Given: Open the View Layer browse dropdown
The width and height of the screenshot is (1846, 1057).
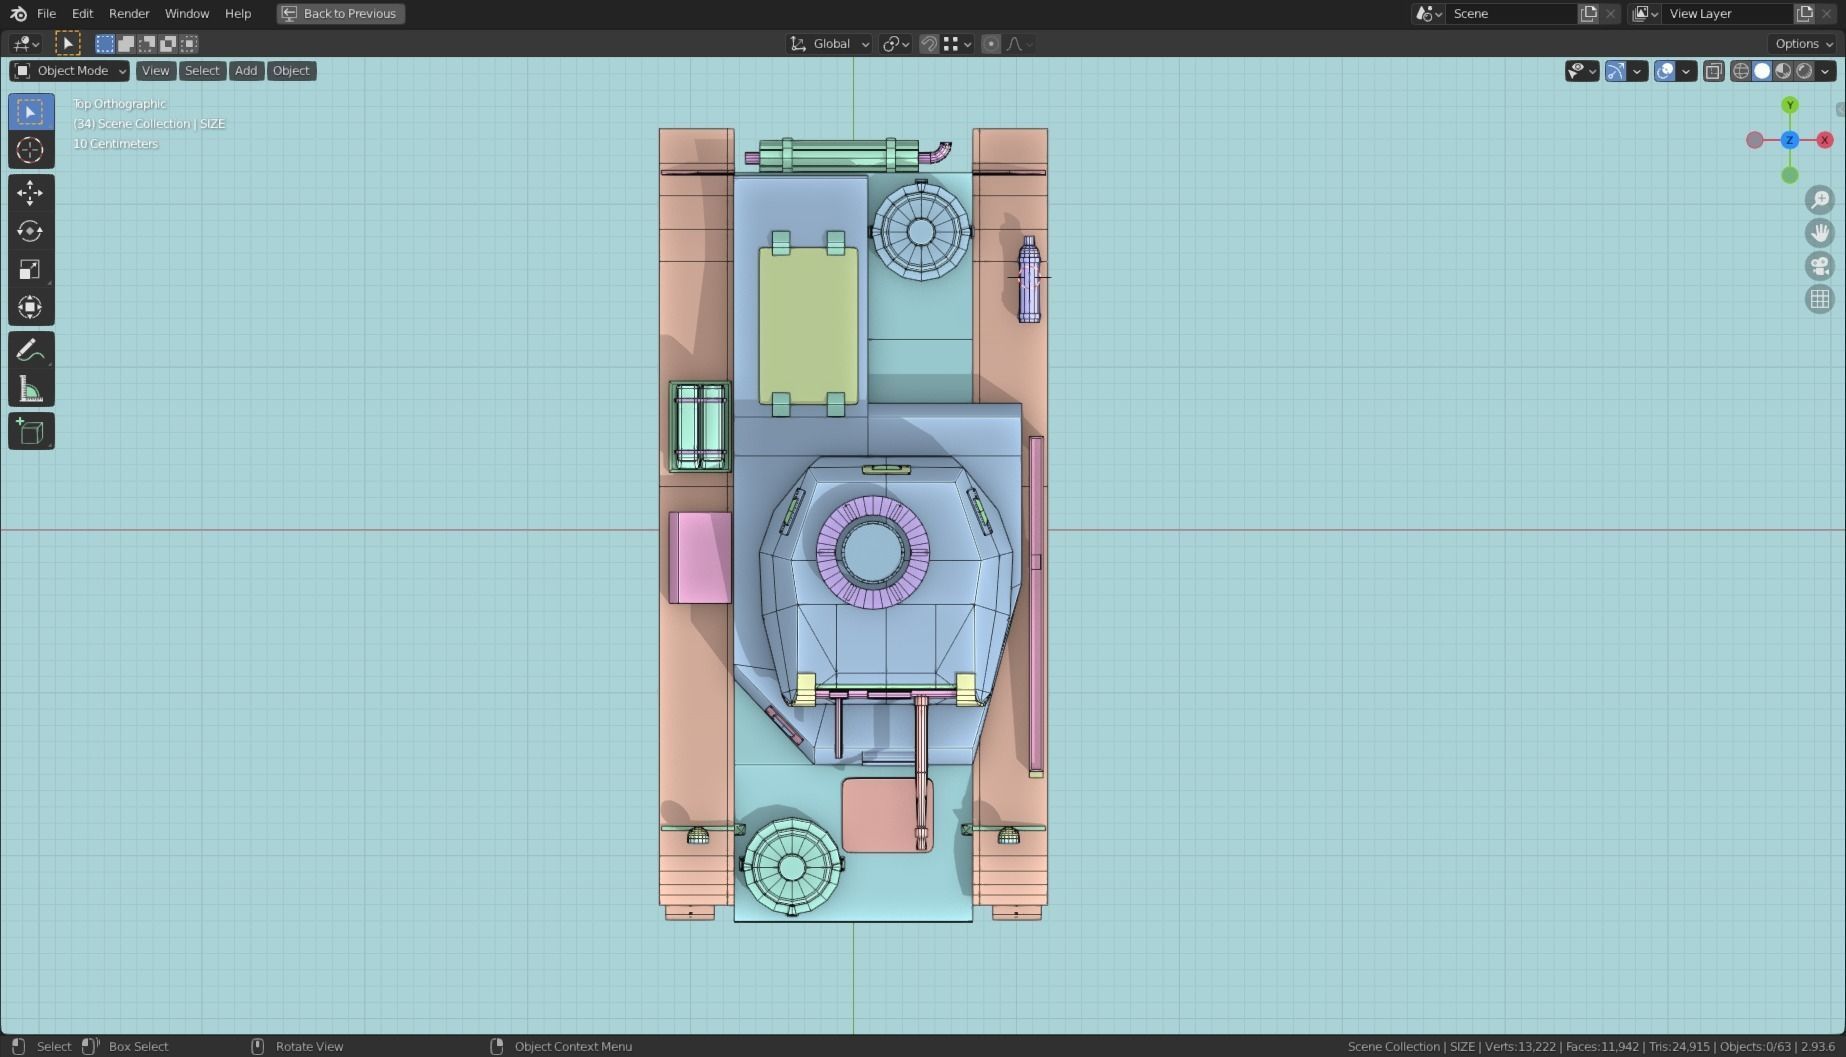Looking at the screenshot, I should pyautogui.click(x=1645, y=13).
